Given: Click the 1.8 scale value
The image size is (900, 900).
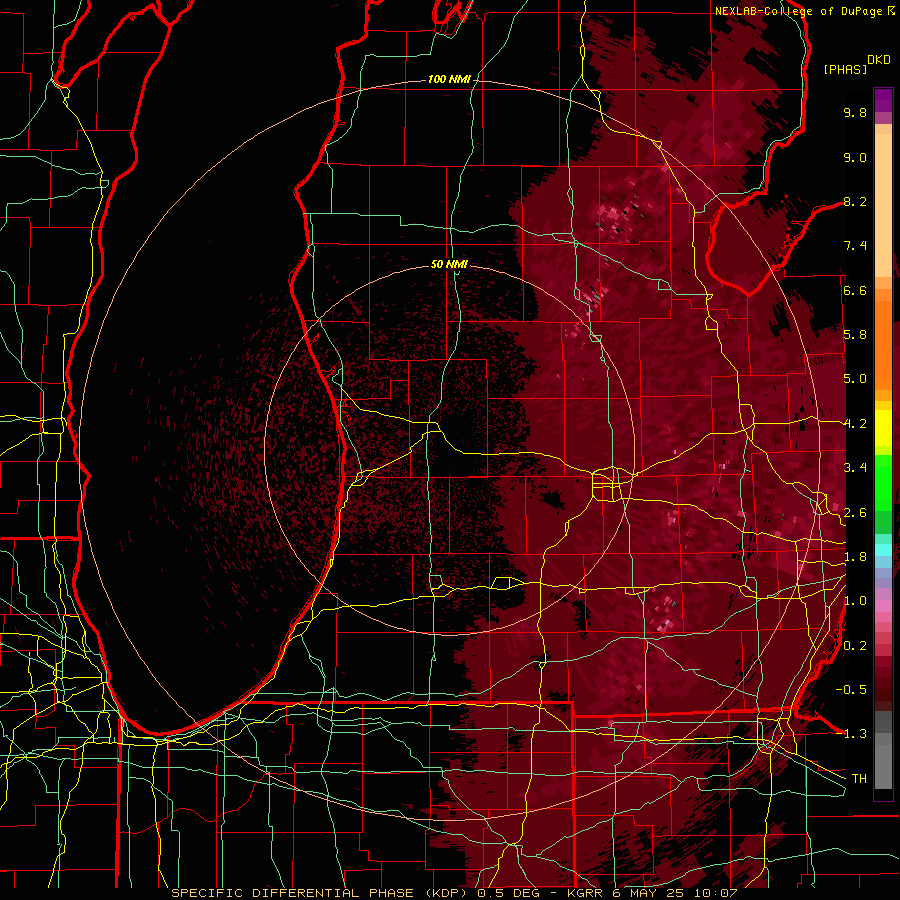Looking at the screenshot, I should (x=855, y=557).
